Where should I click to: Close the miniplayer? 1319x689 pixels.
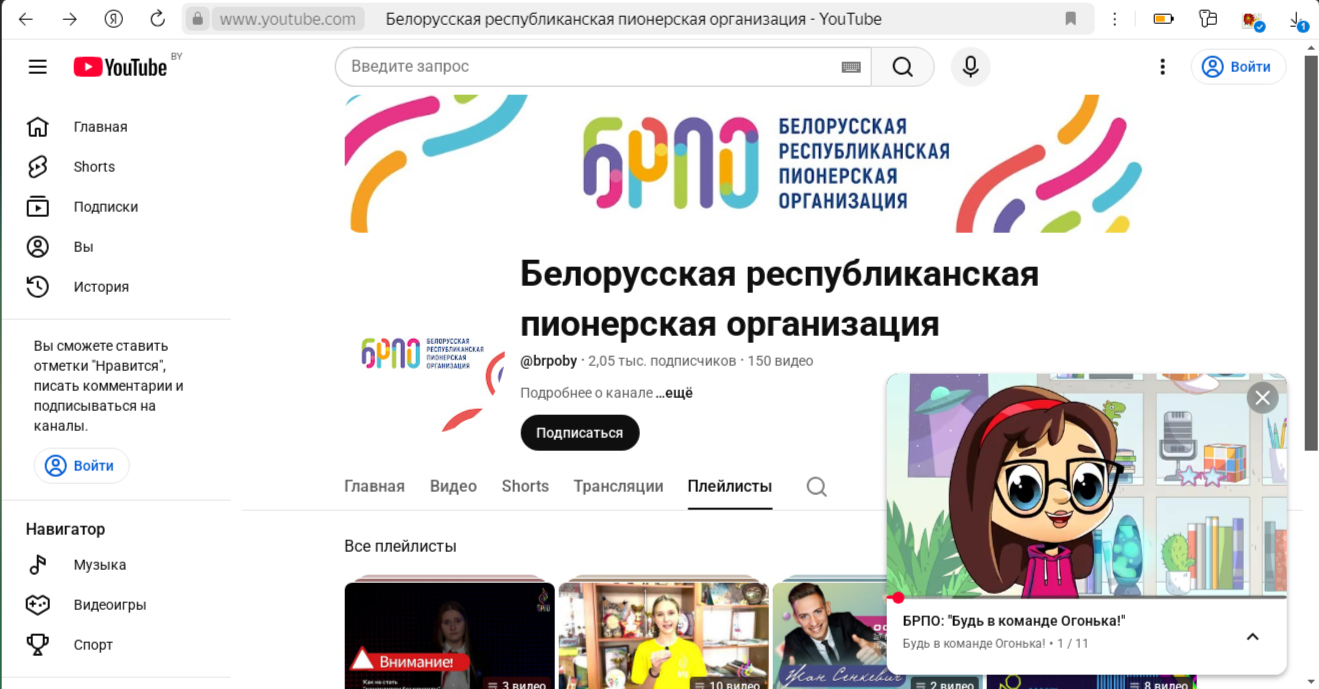tap(1262, 398)
